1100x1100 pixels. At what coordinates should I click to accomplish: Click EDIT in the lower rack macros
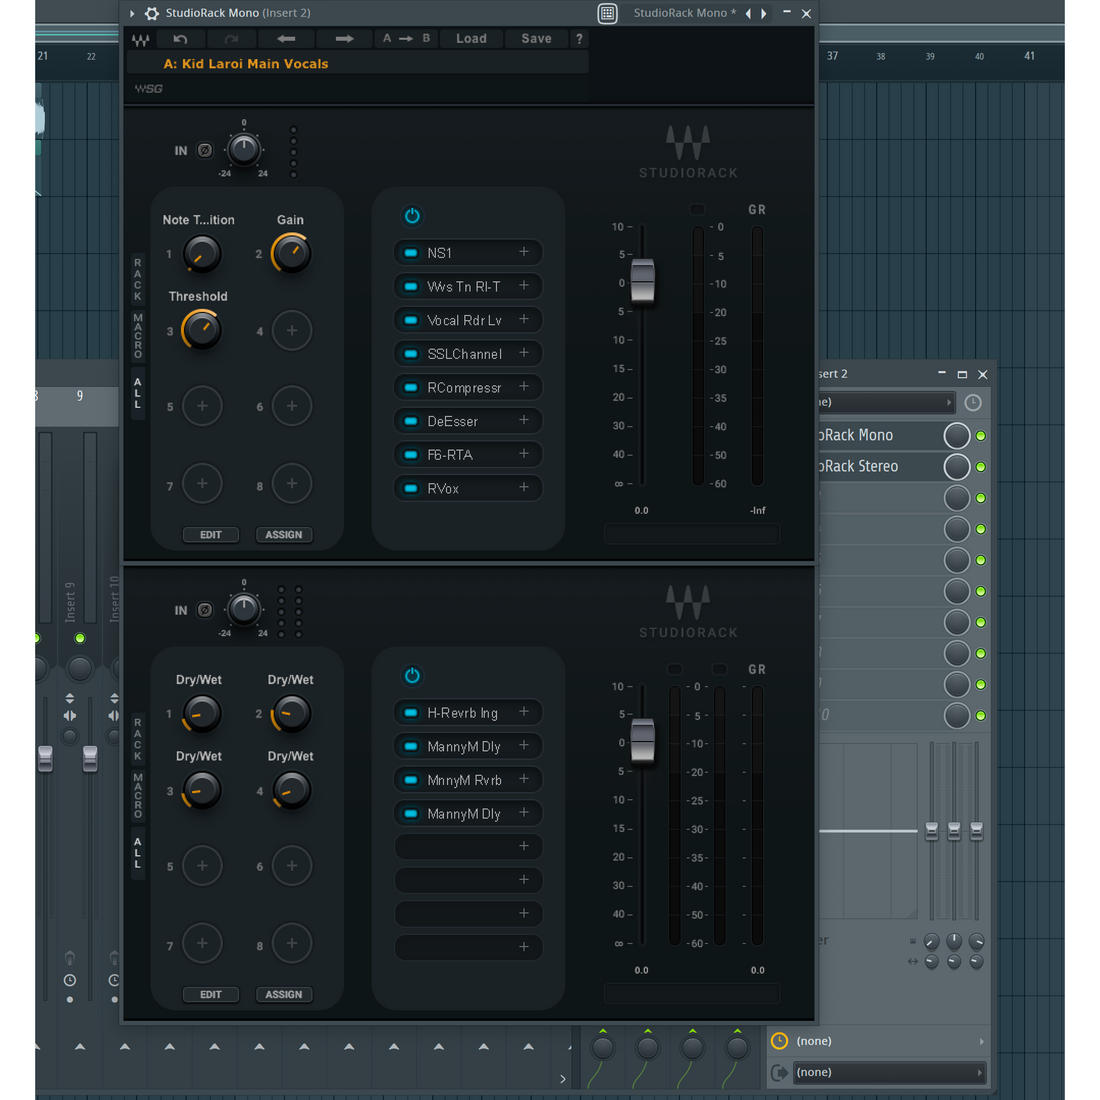(x=210, y=995)
